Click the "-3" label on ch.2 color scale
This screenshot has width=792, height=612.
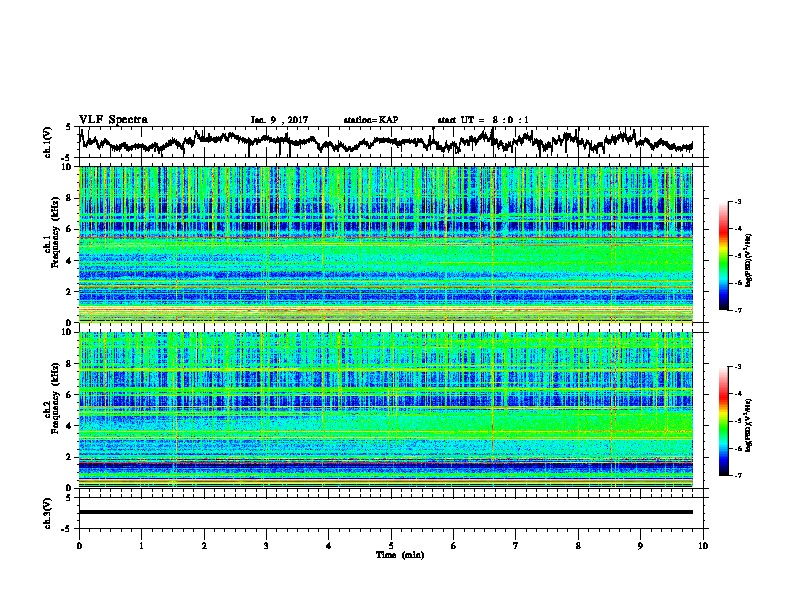pos(738,367)
